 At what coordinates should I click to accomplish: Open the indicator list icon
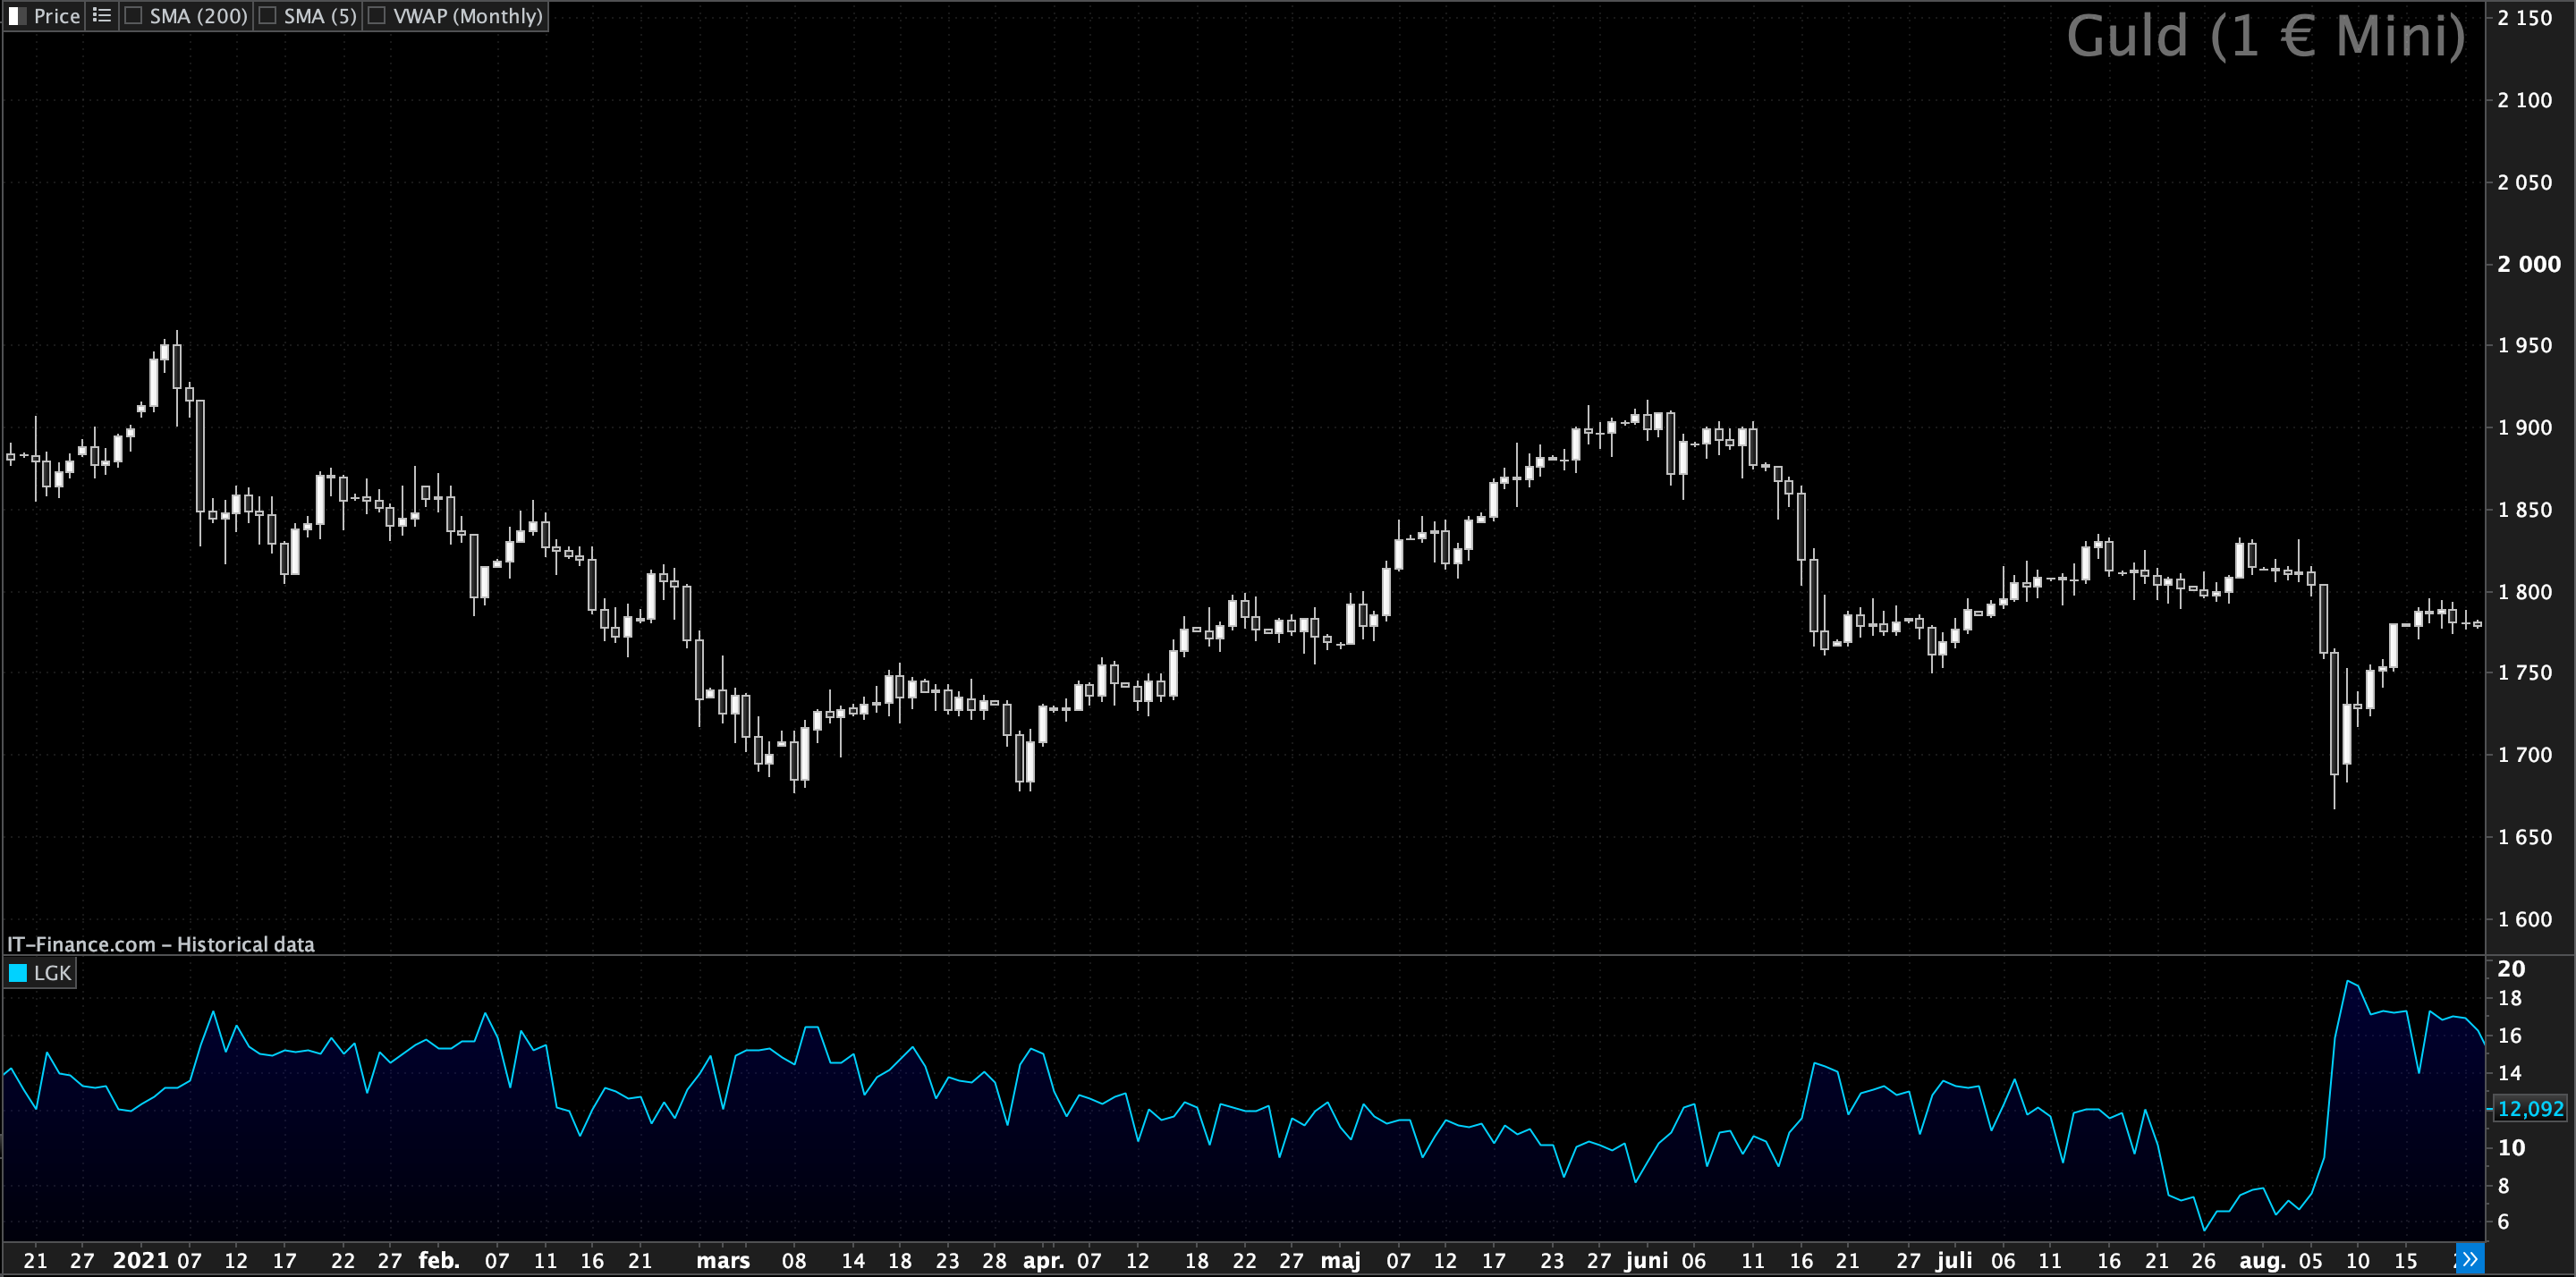(x=102, y=16)
